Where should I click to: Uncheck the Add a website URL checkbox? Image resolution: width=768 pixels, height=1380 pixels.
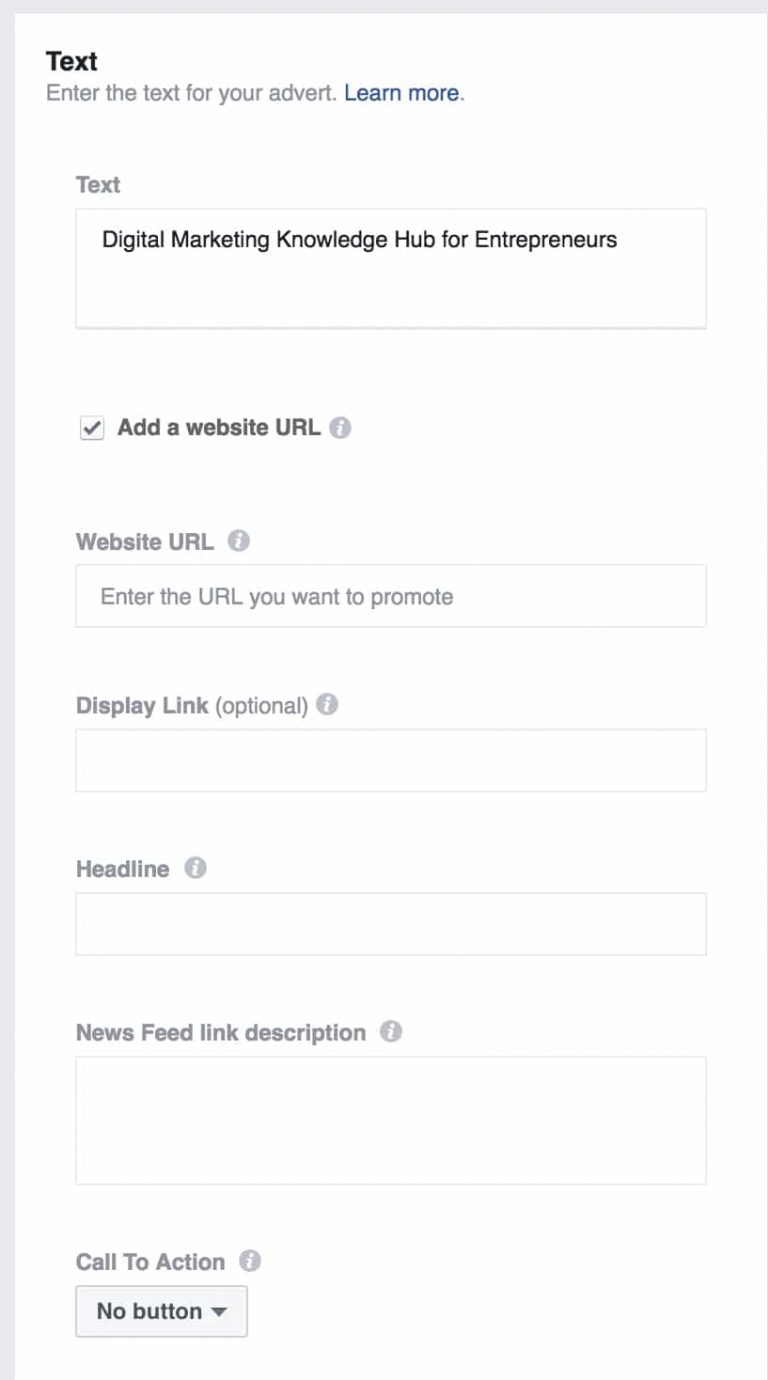click(x=92, y=428)
